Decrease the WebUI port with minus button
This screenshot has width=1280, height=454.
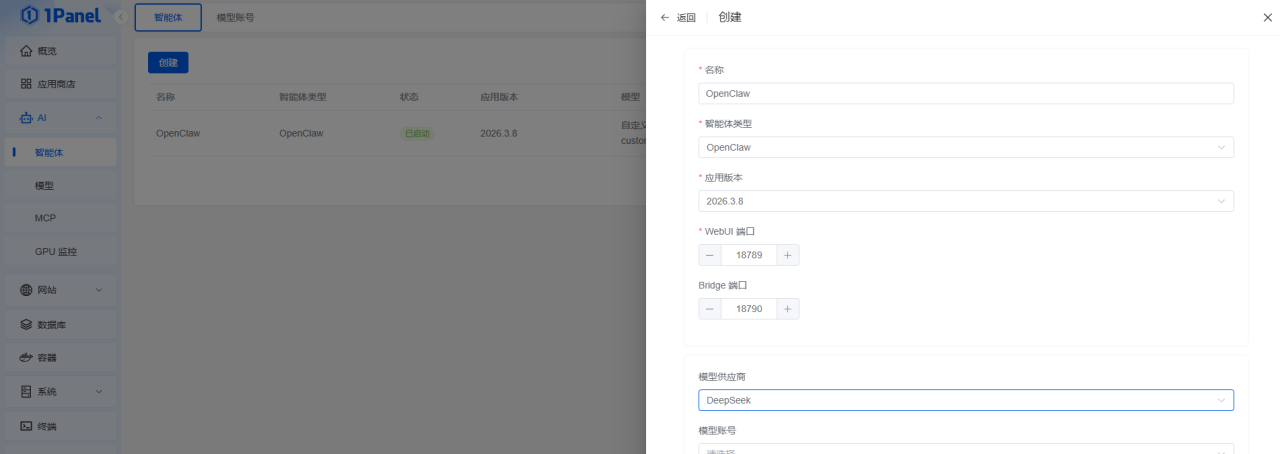coord(710,255)
